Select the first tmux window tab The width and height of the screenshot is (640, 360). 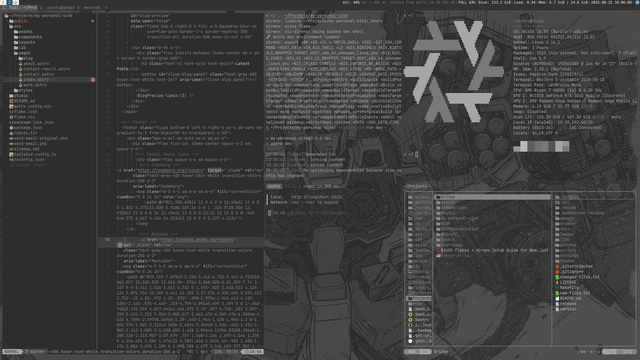[19, 7]
